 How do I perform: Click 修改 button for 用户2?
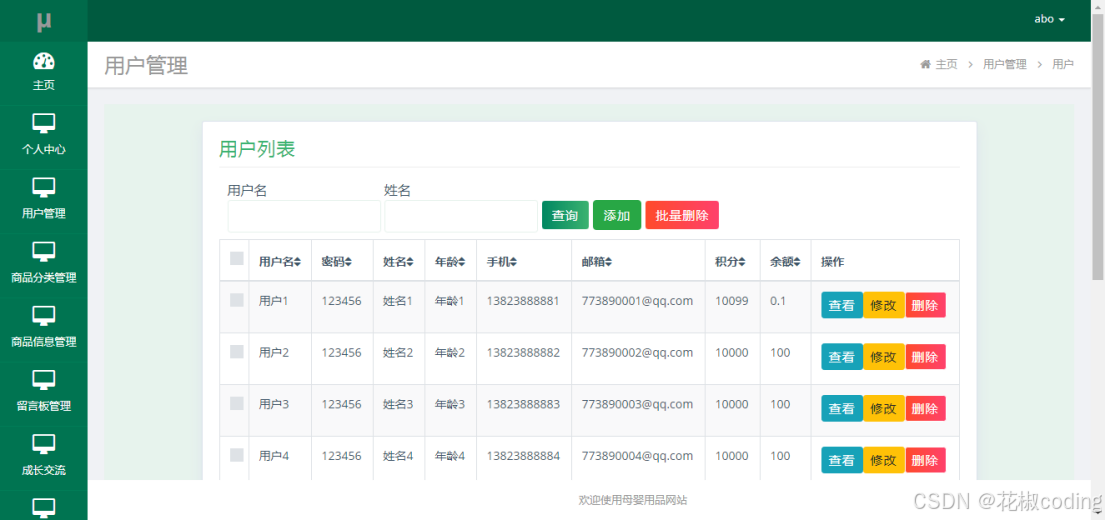coord(883,357)
